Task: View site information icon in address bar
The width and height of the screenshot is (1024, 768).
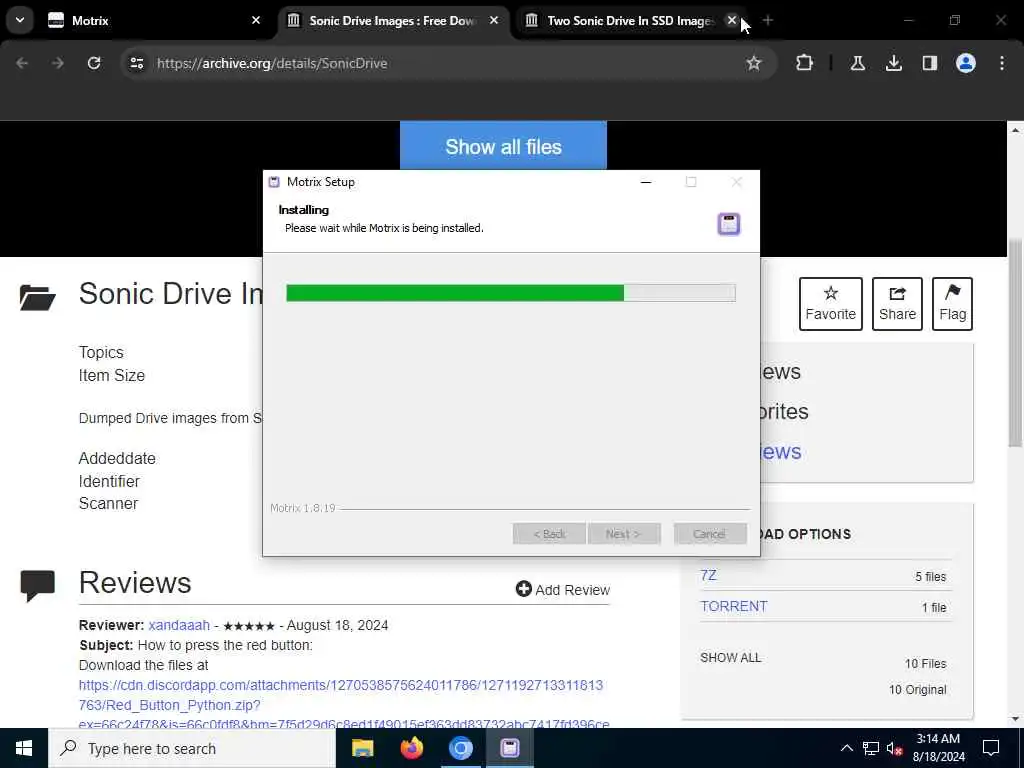Action: click(136, 63)
